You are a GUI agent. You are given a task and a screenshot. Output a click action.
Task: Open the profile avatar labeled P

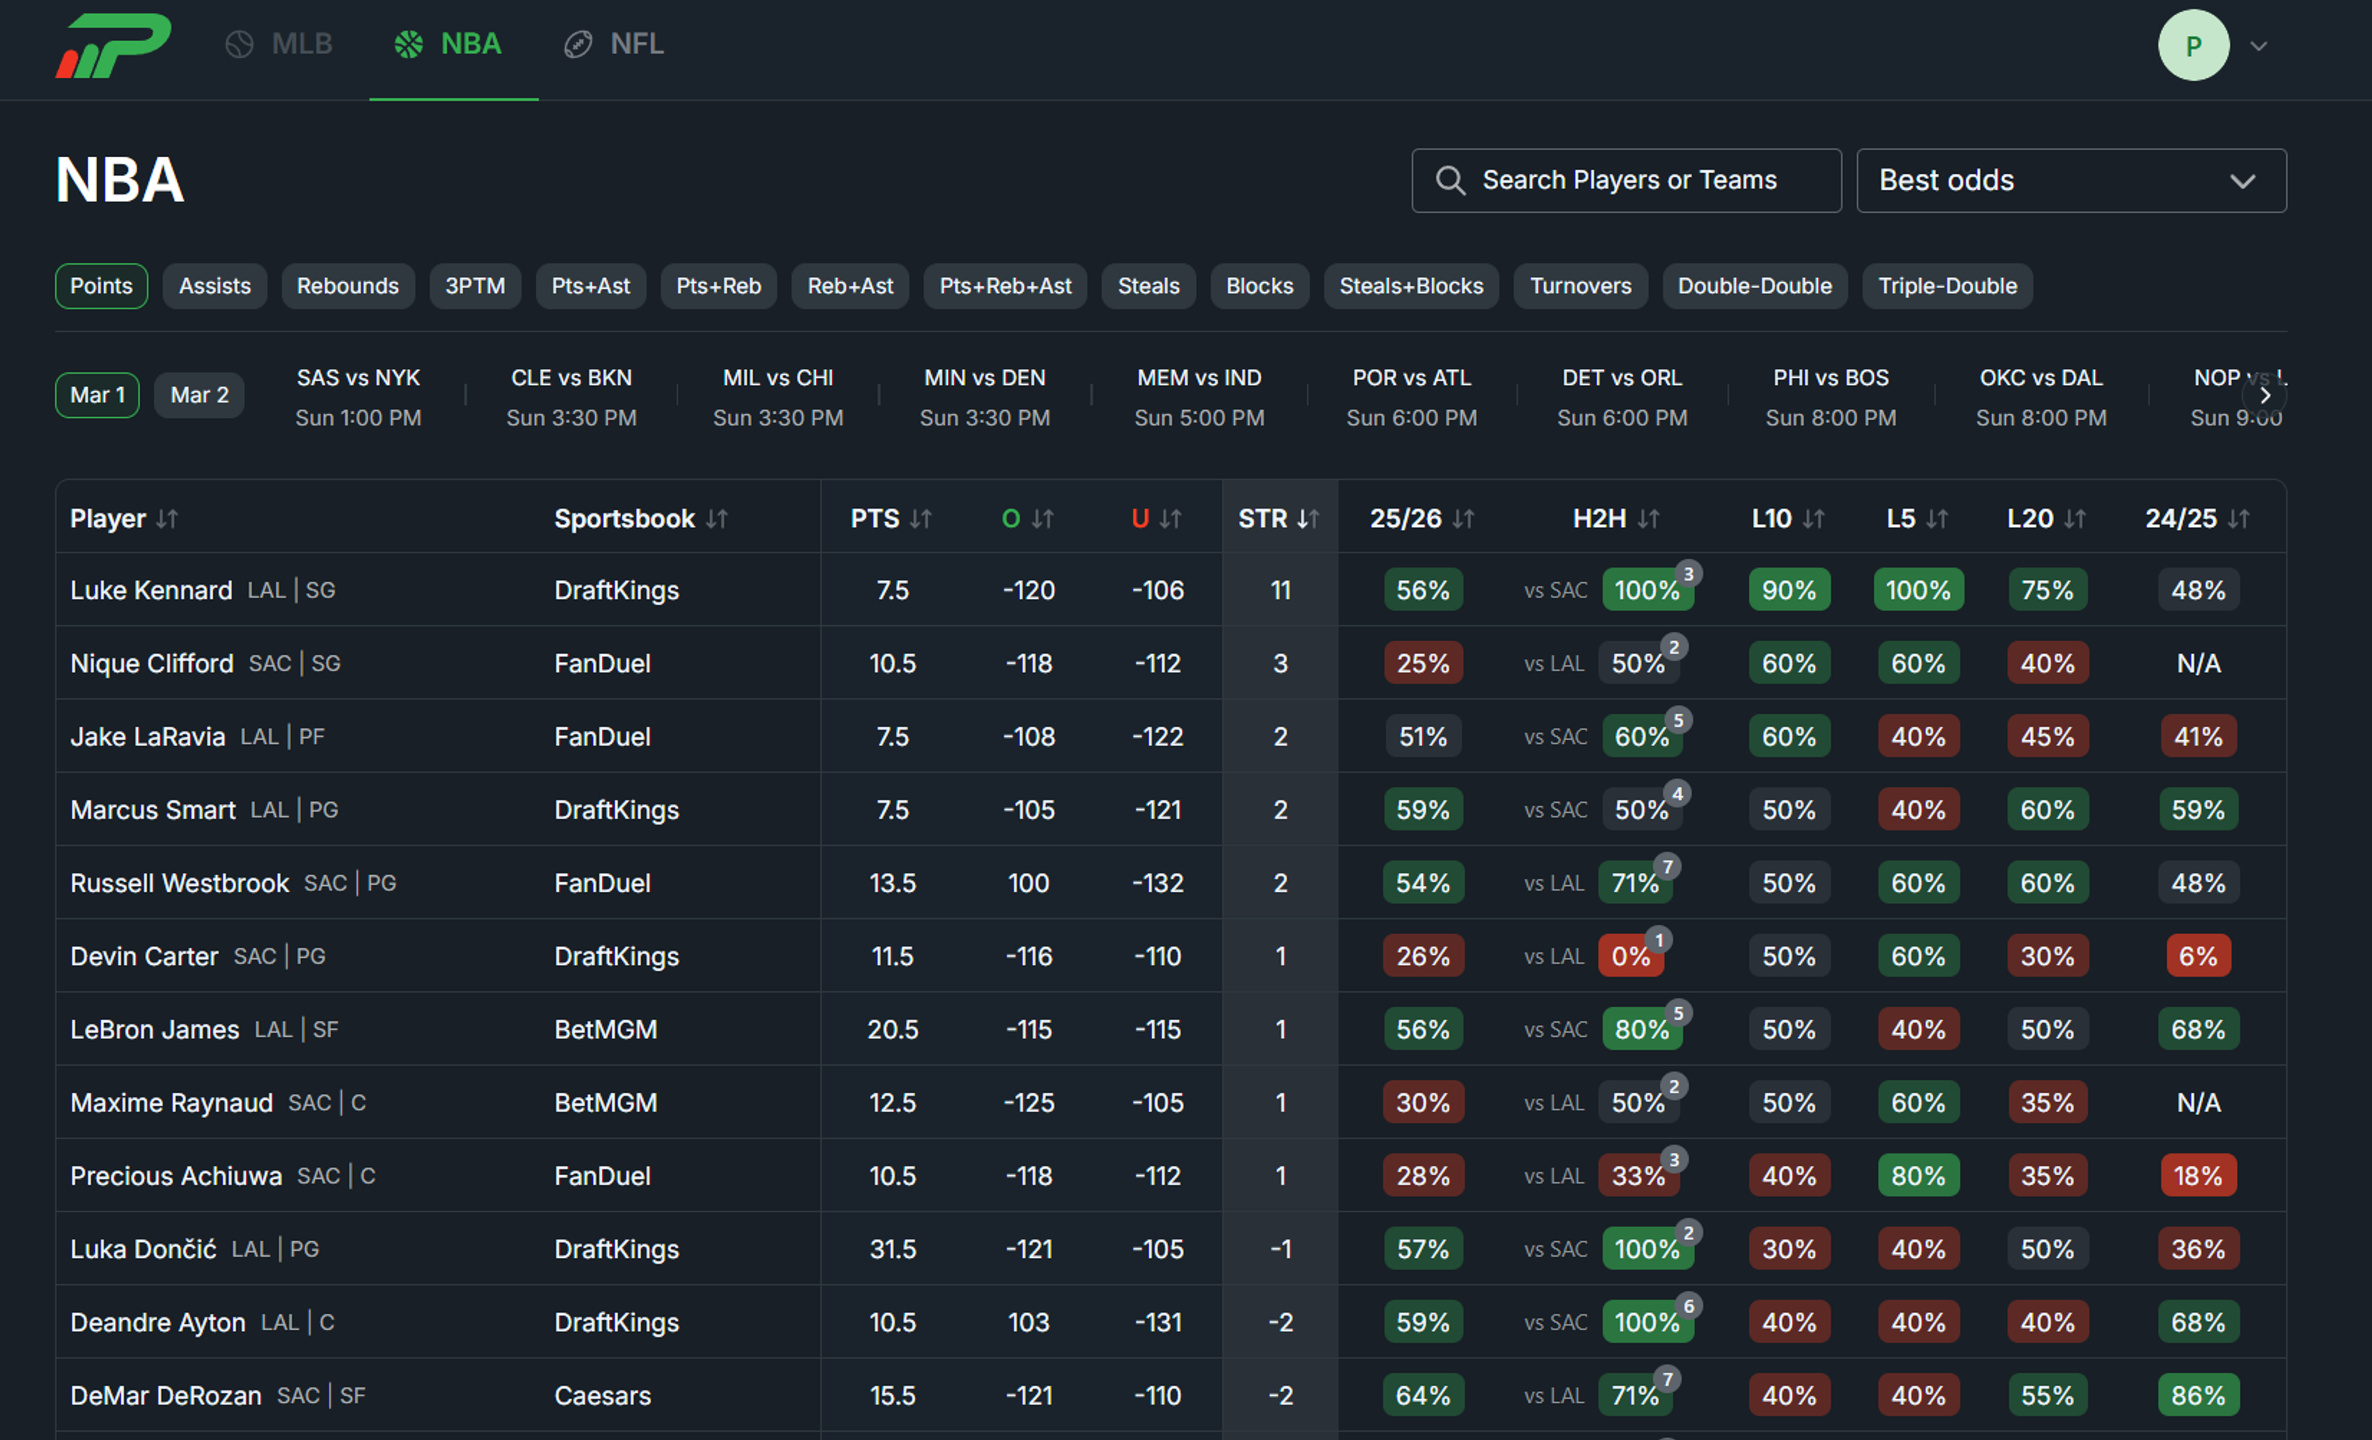point(2193,45)
